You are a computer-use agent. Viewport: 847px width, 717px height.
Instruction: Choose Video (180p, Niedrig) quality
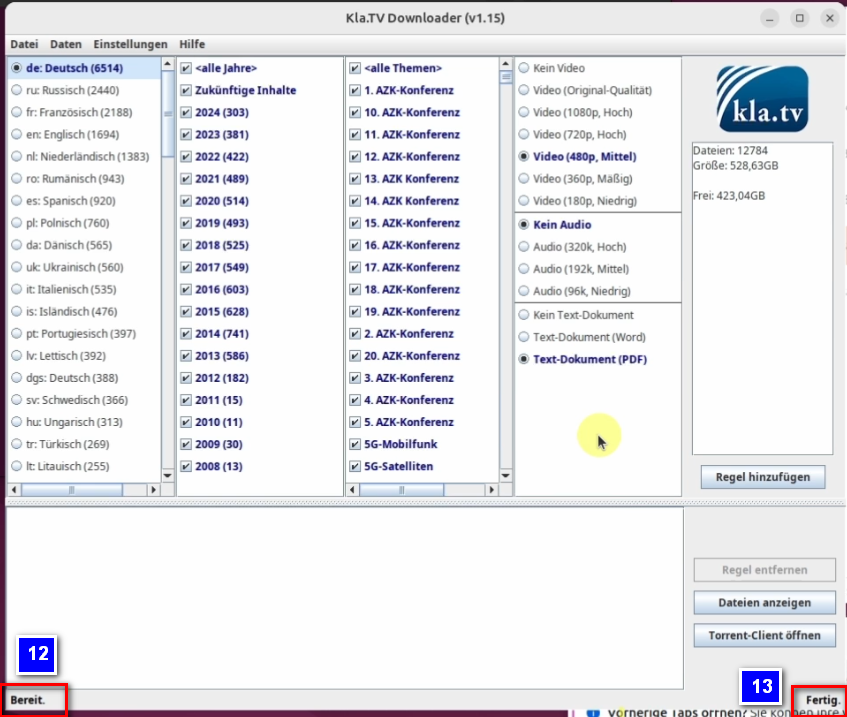(577, 201)
